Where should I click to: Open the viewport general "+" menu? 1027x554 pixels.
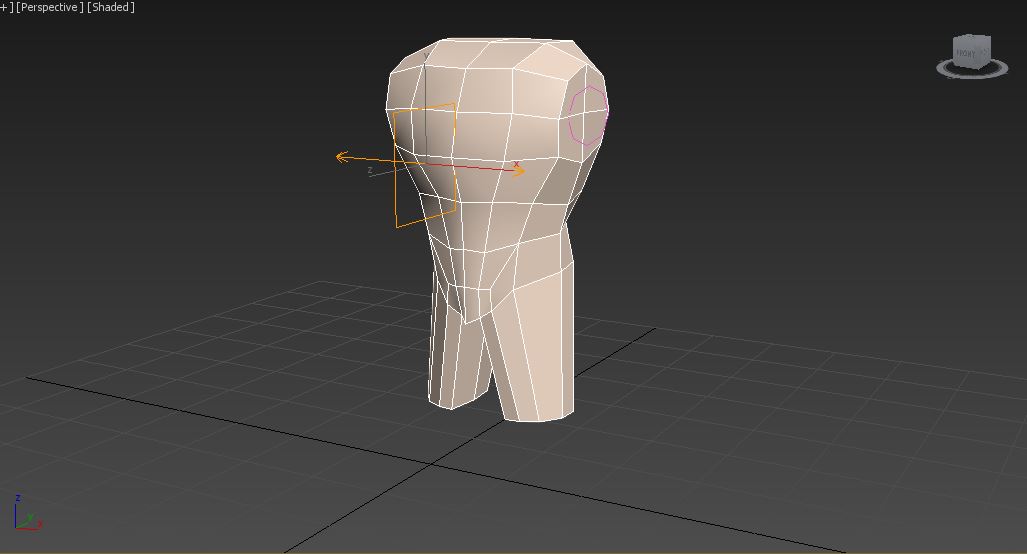(x=4, y=7)
